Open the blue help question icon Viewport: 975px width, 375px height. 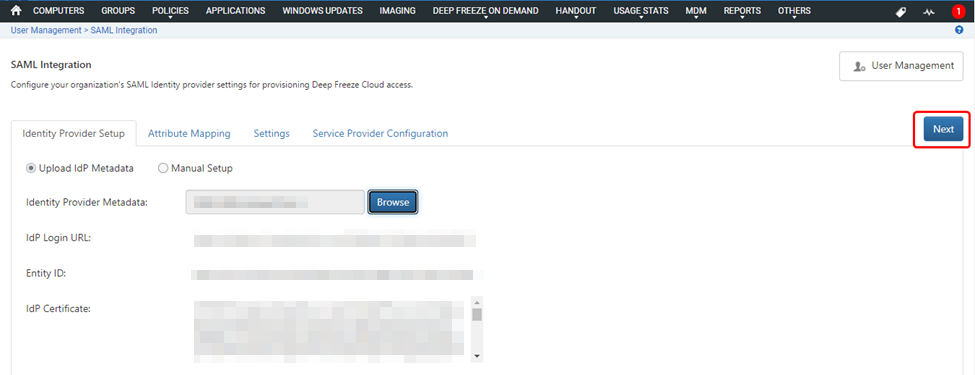click(x=959, y=30)
